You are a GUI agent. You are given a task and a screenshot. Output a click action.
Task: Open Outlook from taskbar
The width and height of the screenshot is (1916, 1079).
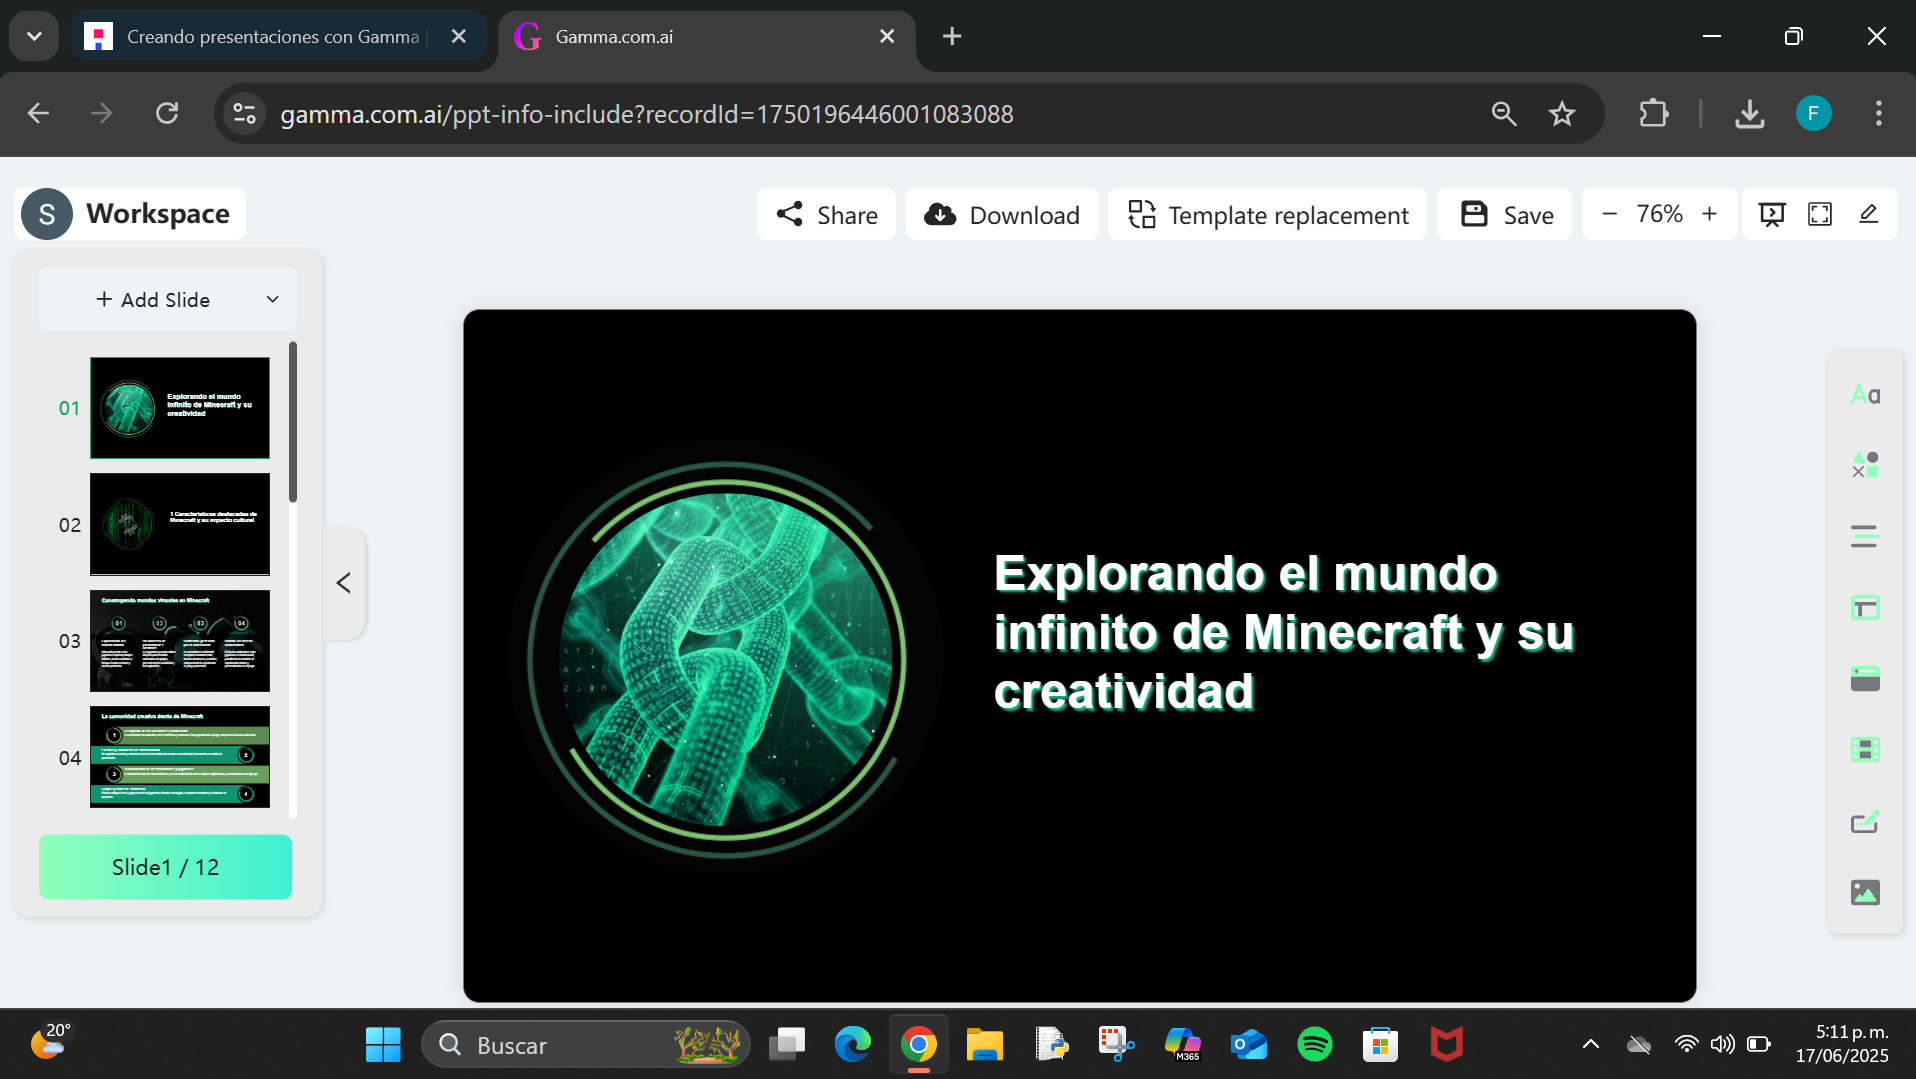1249,1045
